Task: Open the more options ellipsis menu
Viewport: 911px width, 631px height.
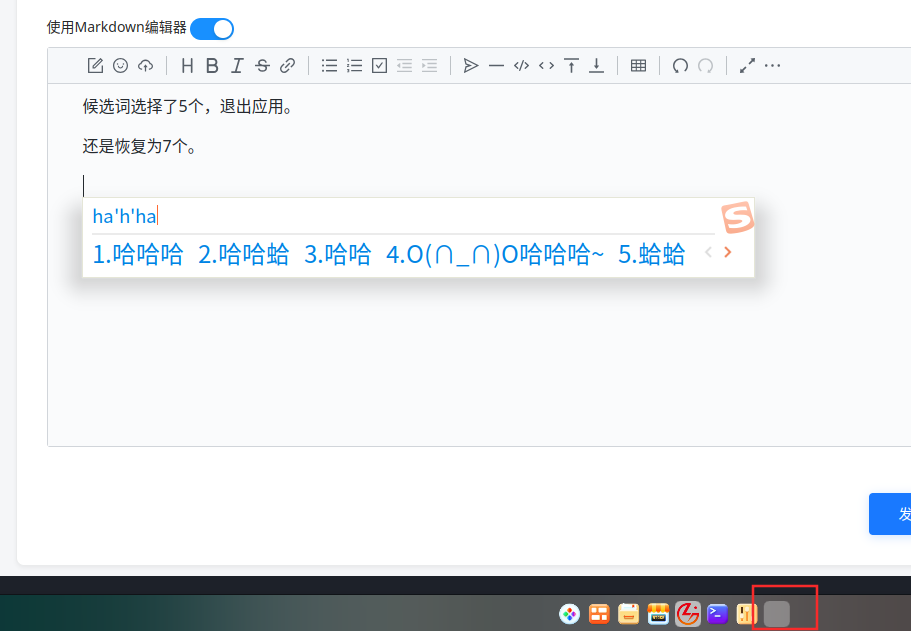Action: [x=772, y=66]
